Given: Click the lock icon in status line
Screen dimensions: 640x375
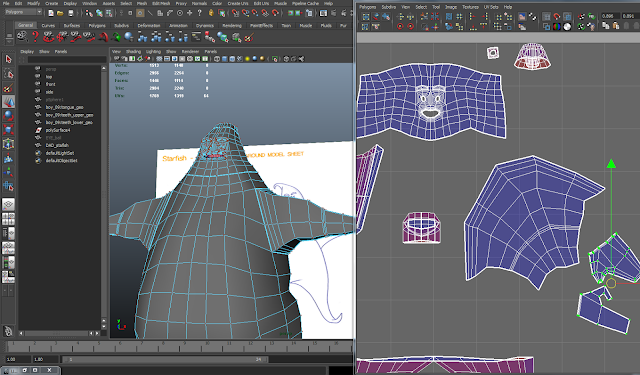Looking at the screenshot, I should pos(211,13).
